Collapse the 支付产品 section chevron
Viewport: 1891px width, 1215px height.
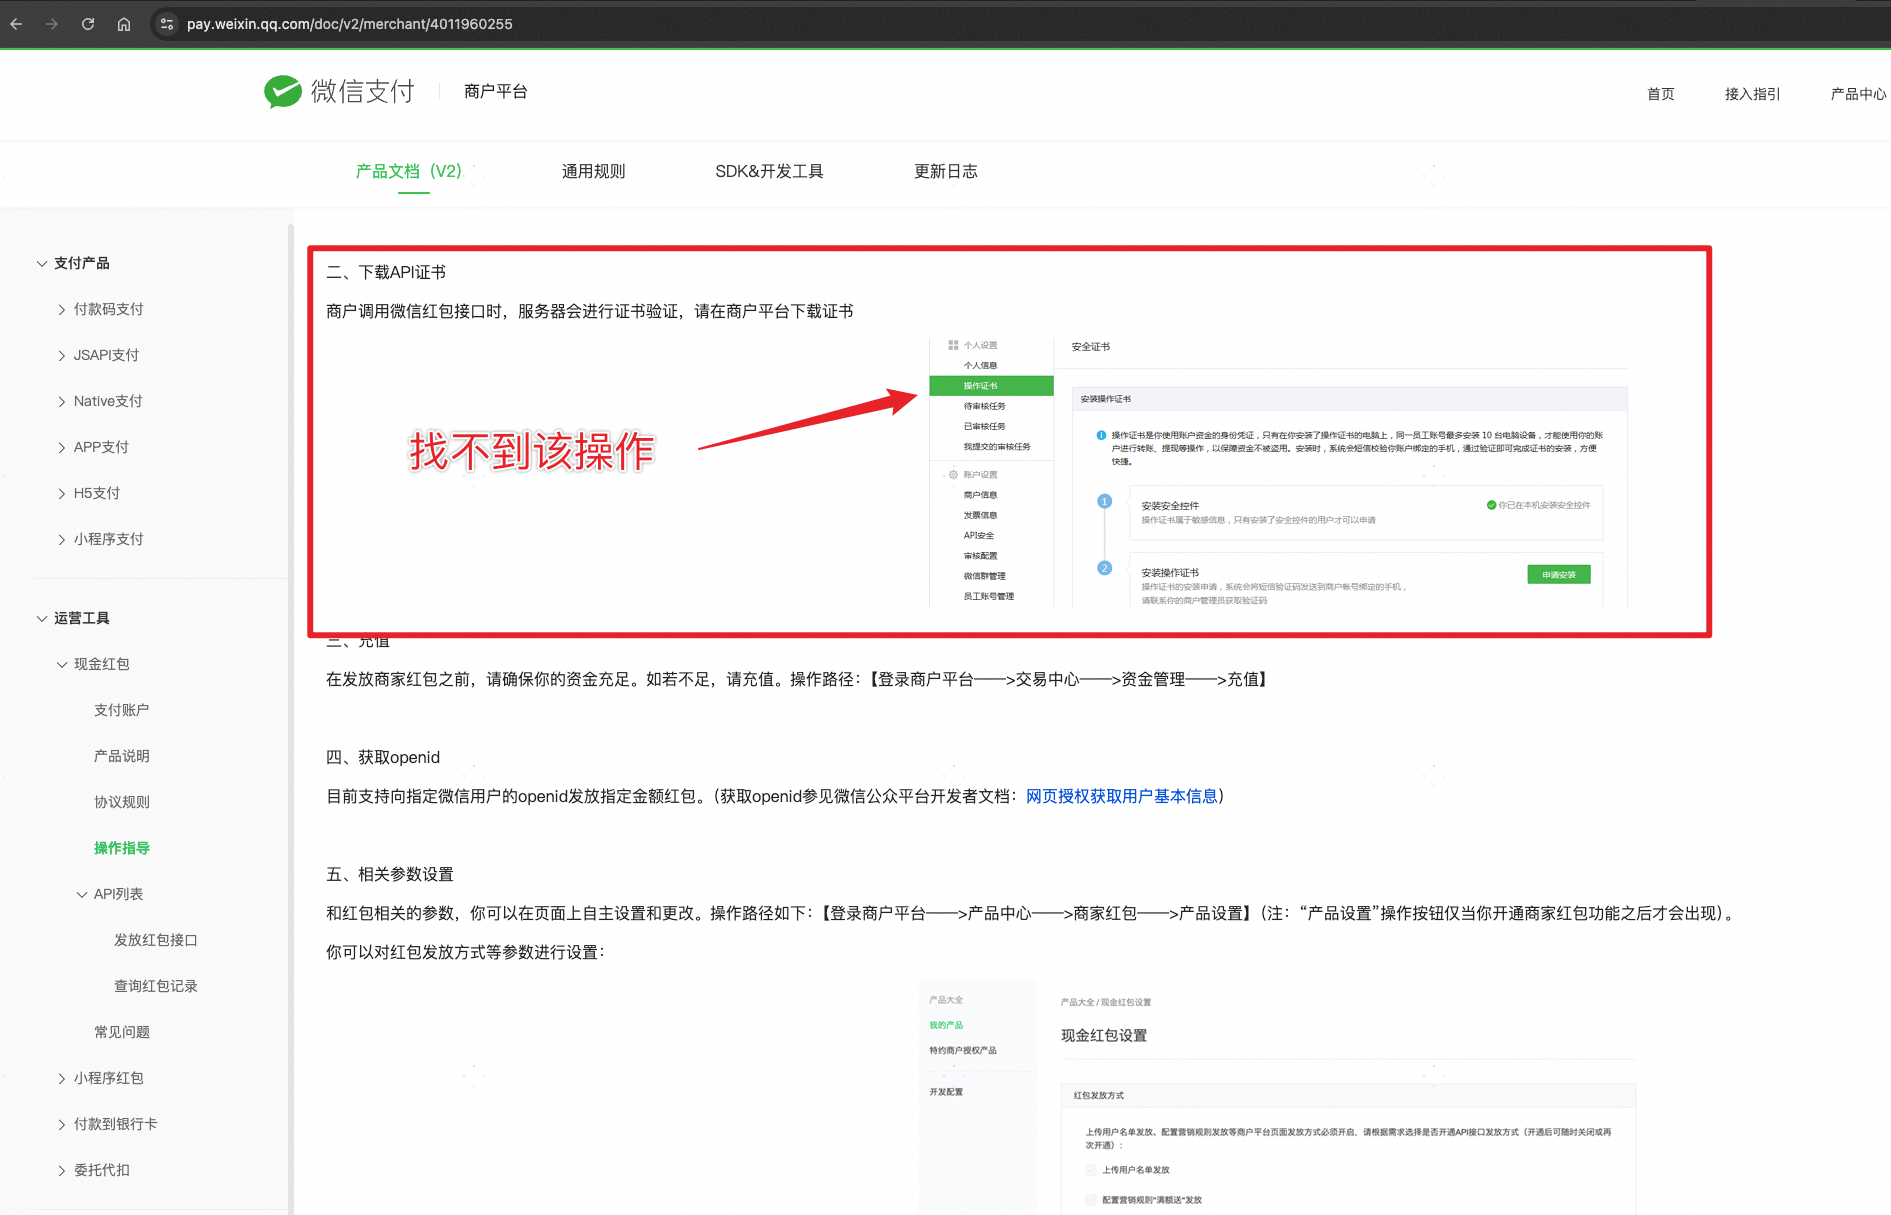[x=42, y=264]
